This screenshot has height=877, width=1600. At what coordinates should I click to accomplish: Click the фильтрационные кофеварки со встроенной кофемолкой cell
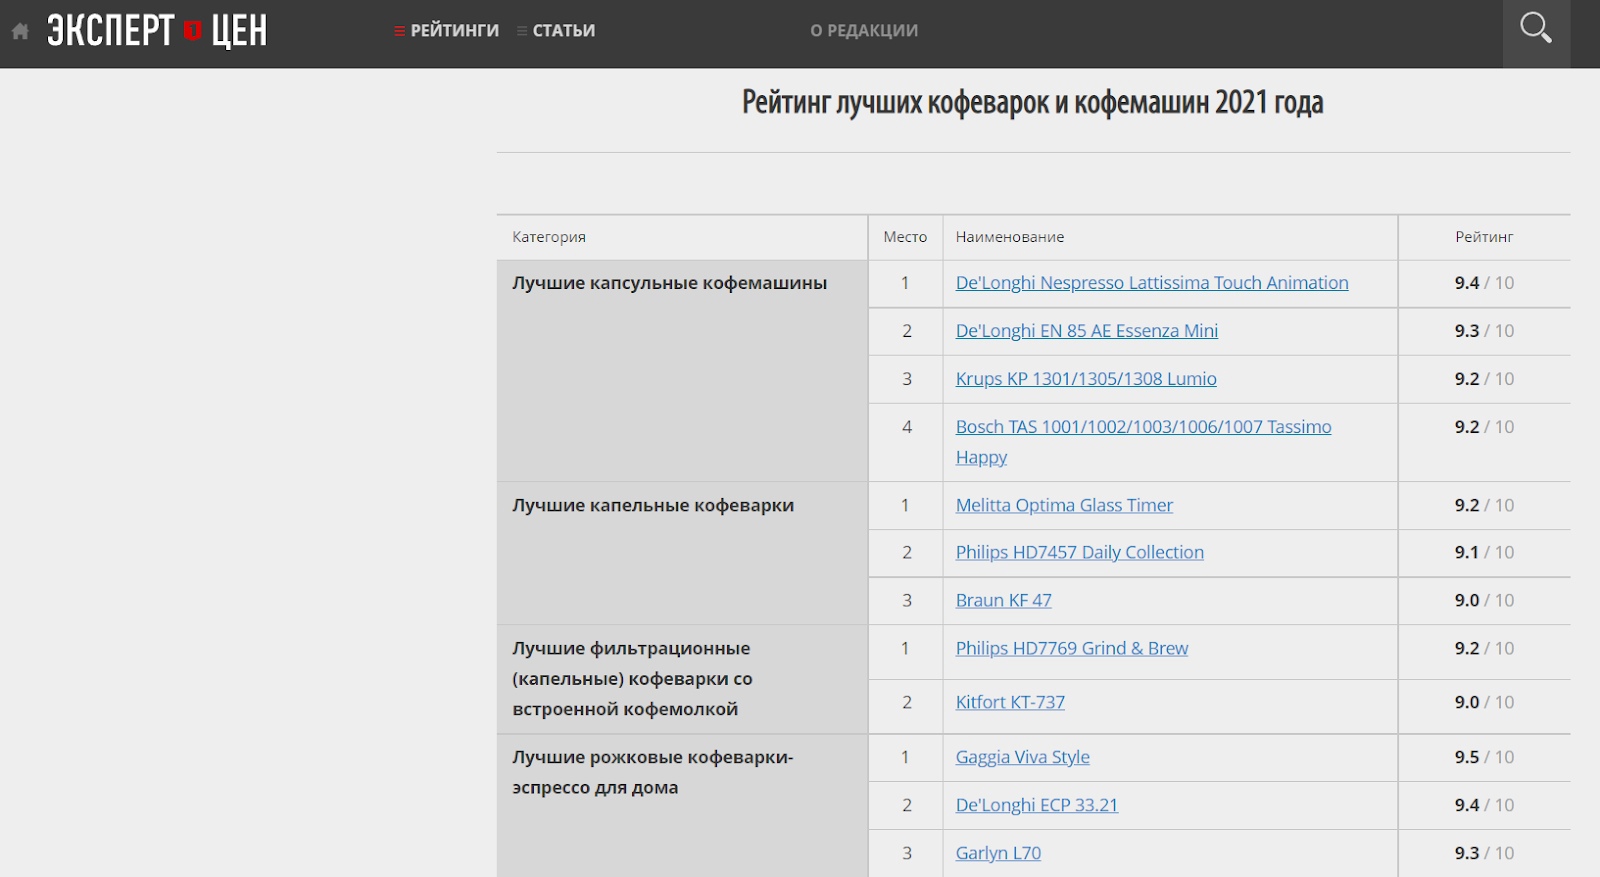click(x=682, y=679)
